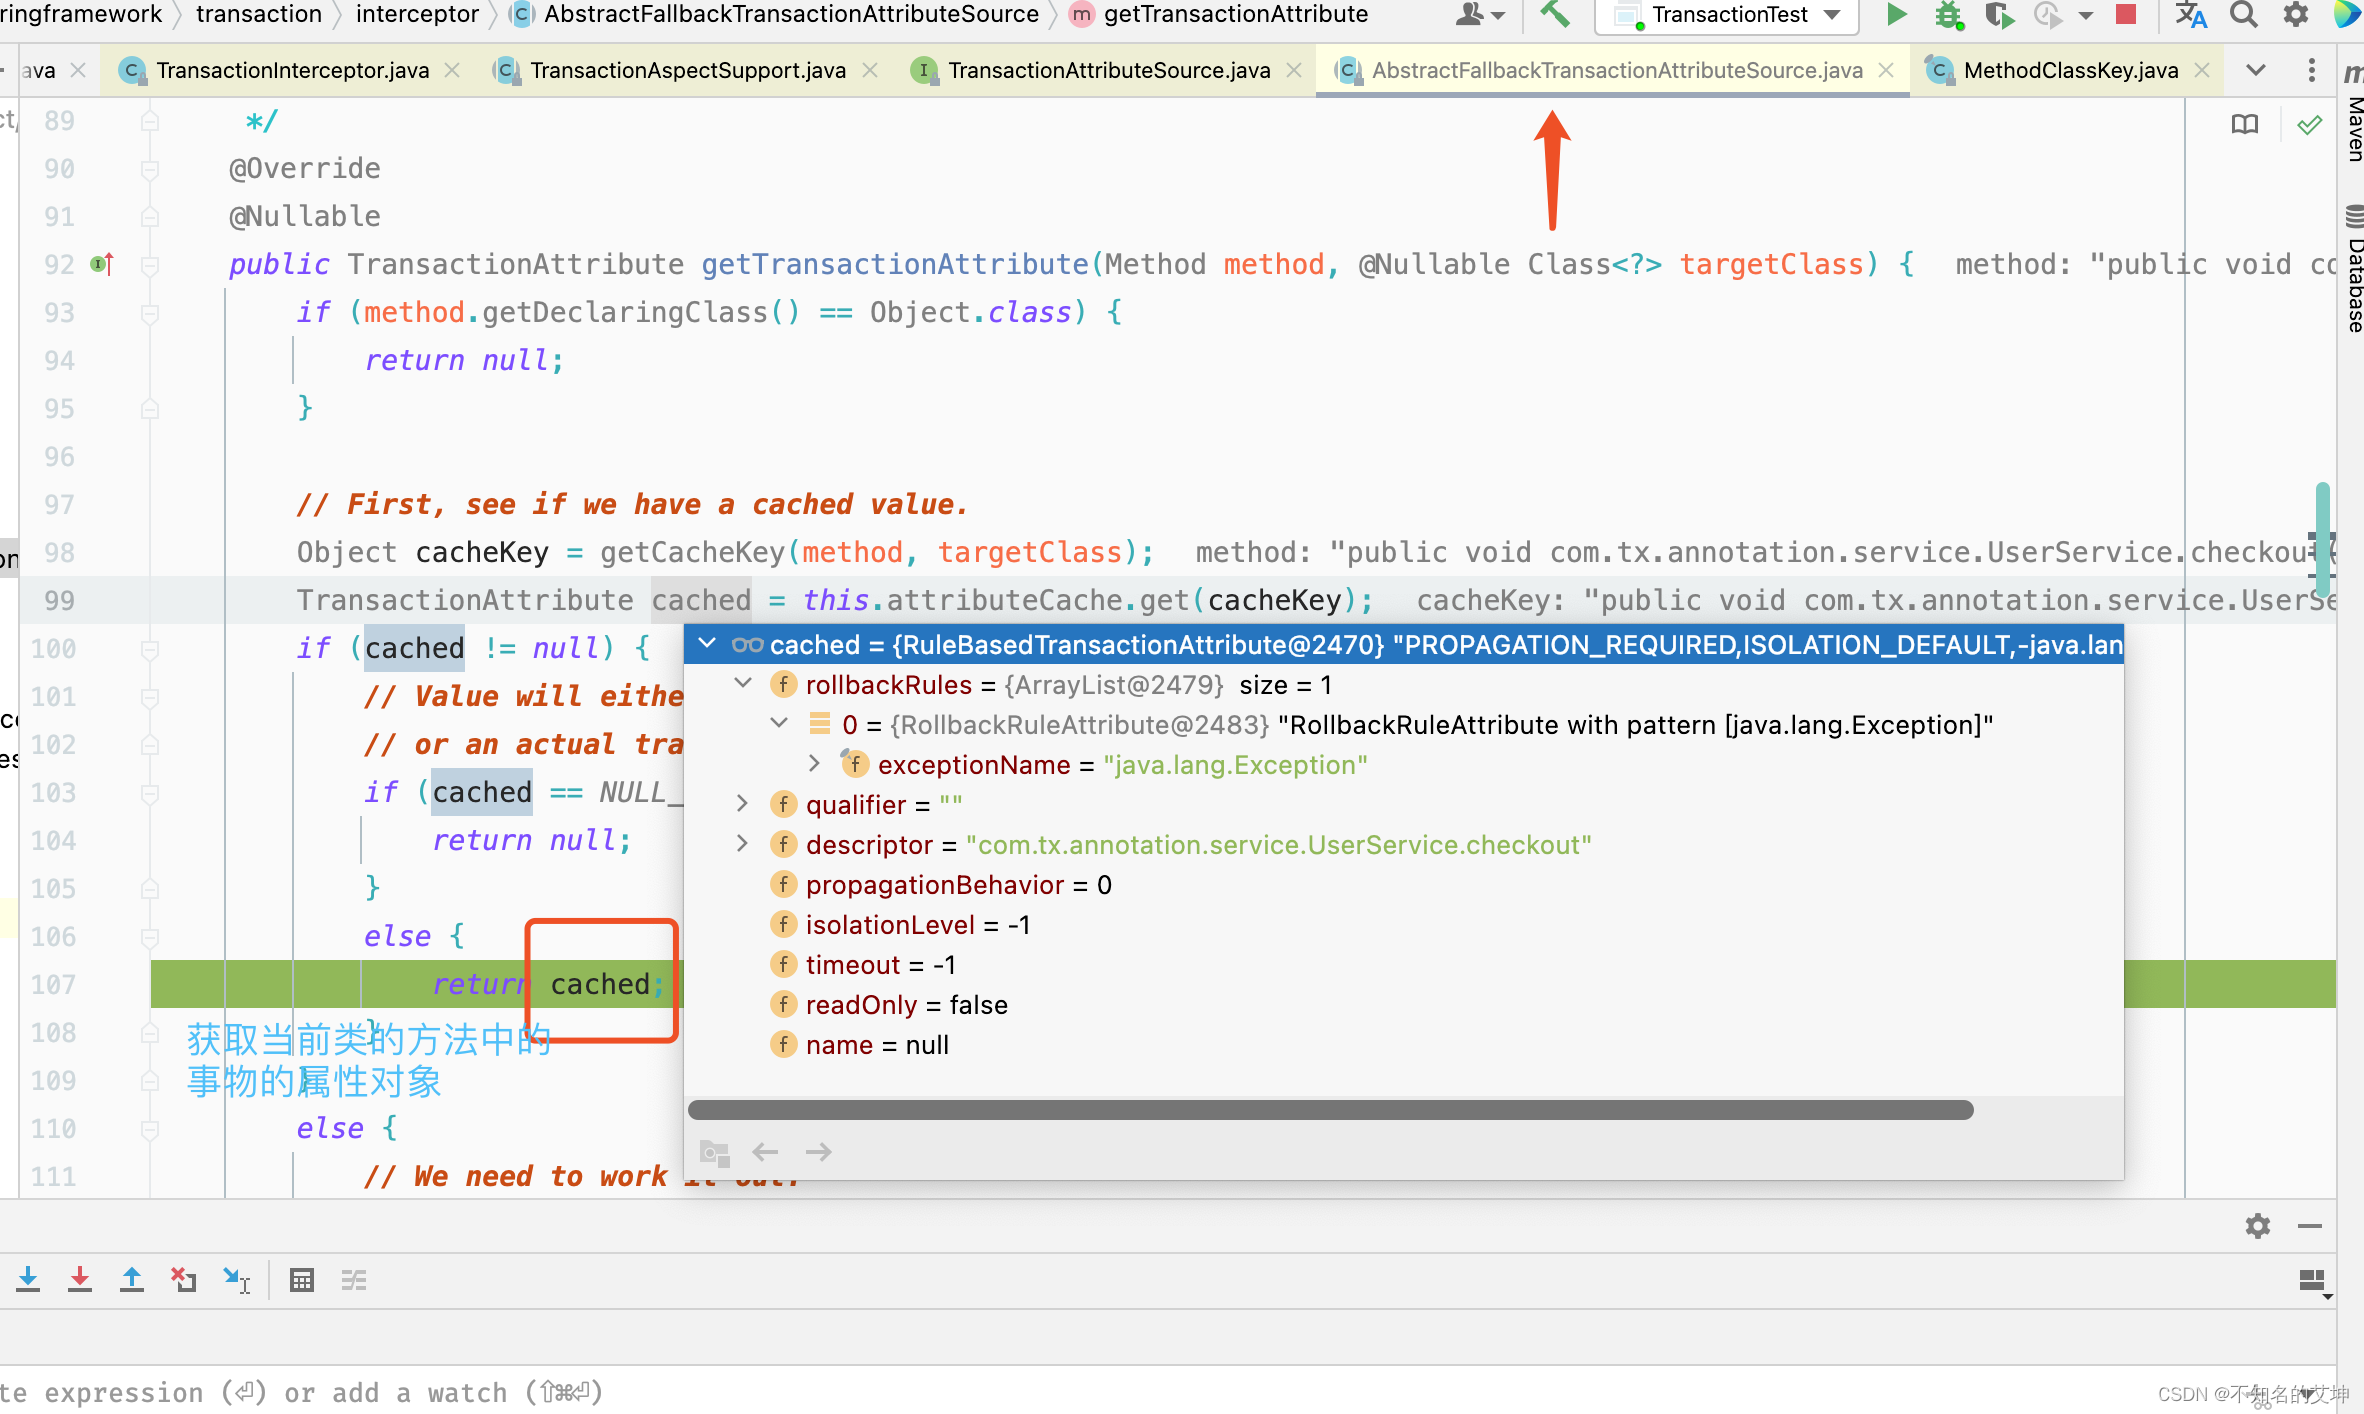
Task: Toggle Reader Mode book icon in the editor
Action: pos(2245,124)
